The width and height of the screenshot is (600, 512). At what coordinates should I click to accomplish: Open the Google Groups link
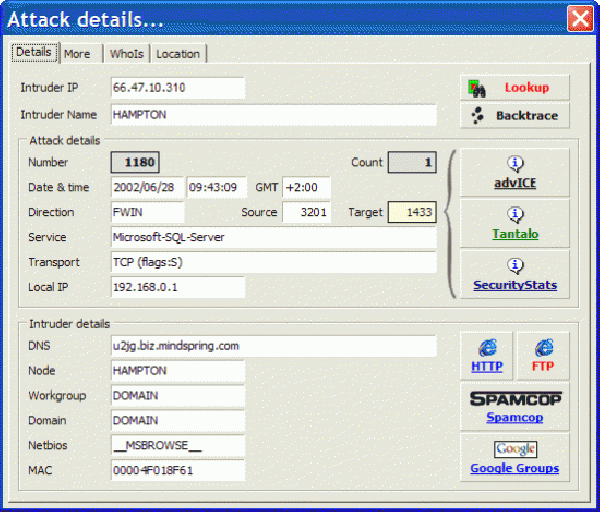pyautogui.click(x=515, y=468)
